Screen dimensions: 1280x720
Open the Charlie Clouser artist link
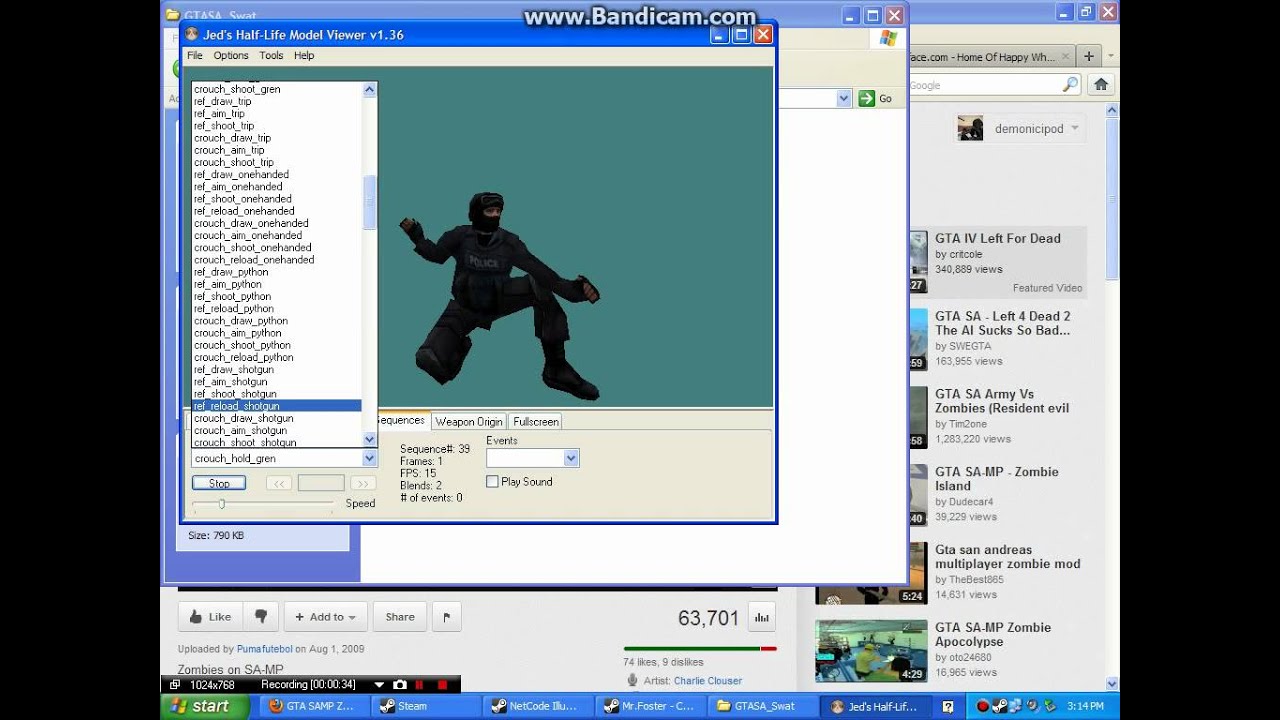click(x=708, y=681)
